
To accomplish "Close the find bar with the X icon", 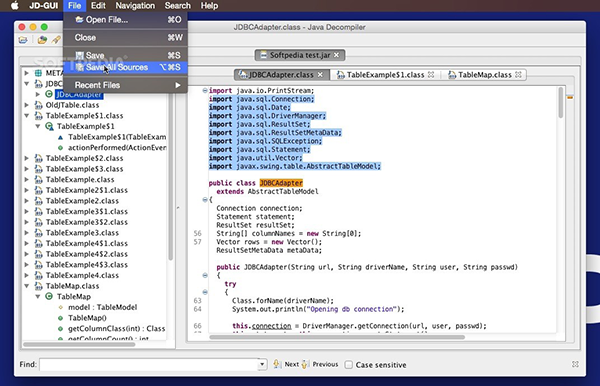I will pos(575,364).
